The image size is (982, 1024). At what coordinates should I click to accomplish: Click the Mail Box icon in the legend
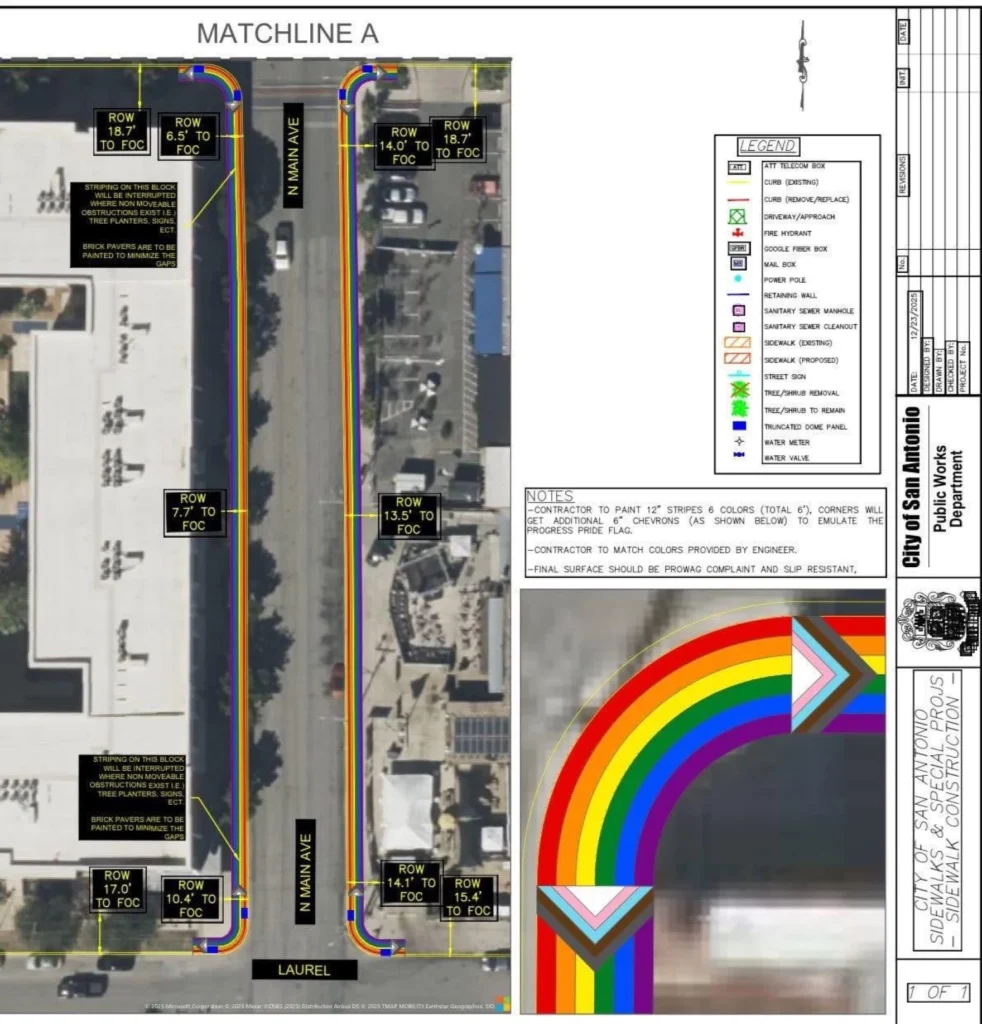click(x=738, y=265)
